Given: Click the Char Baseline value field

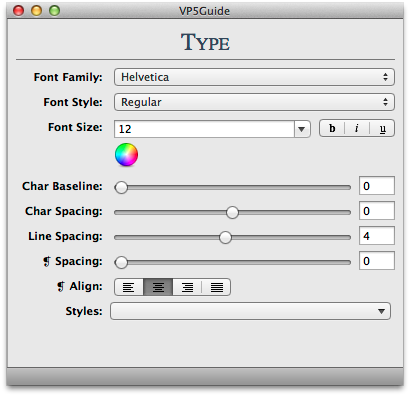Looking at the screenshot, I should pos(377,186).
